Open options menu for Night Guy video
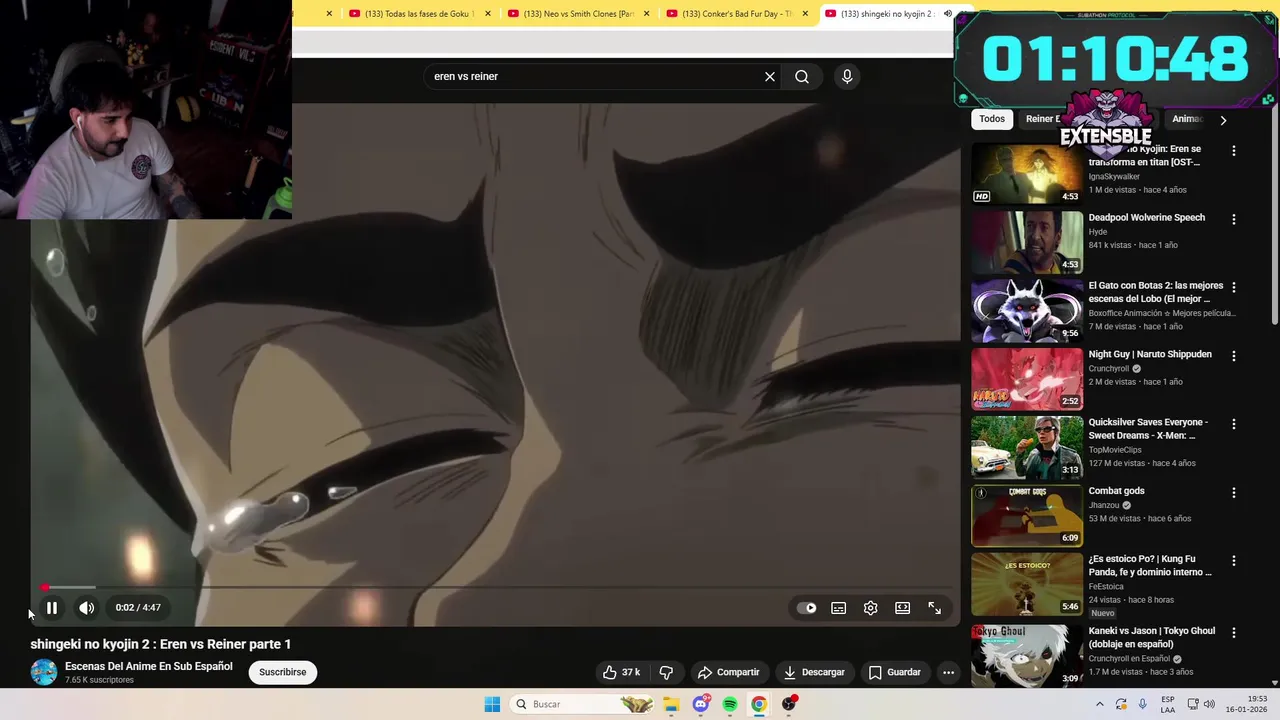 pos(1234,356)
